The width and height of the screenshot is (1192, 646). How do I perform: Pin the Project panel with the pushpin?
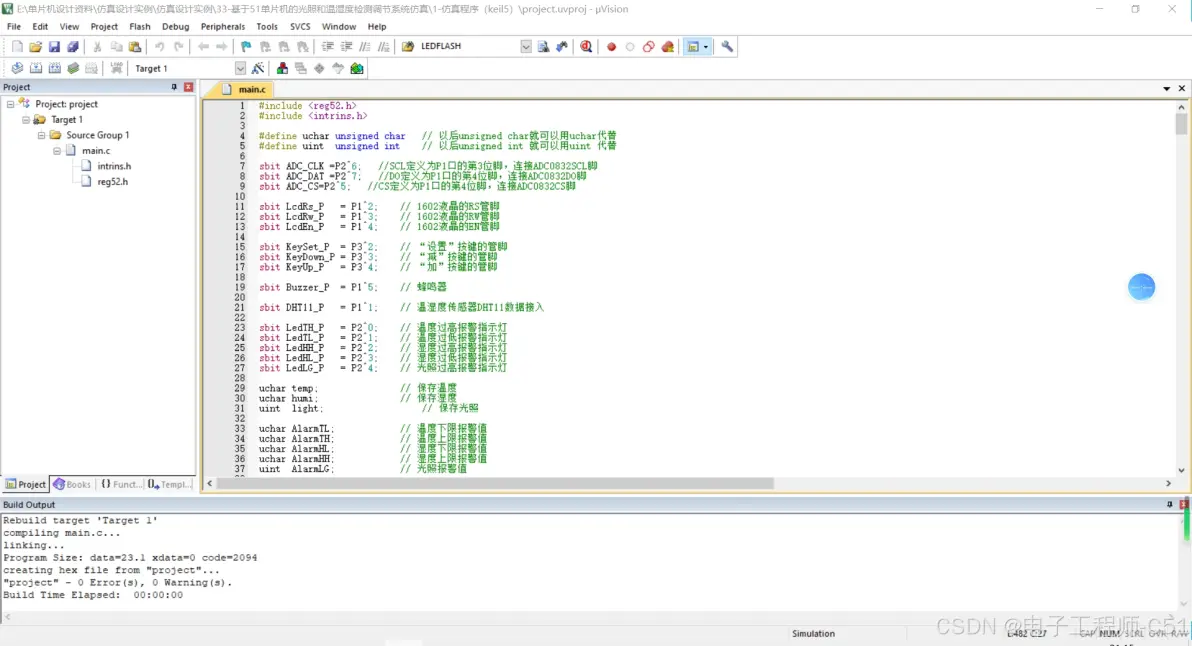tap(174, 87)
